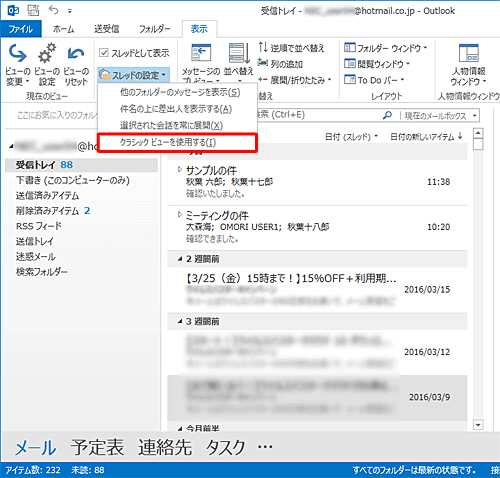500x478 pixels.
Task: Select 受信トレイ folder
Action: (81, 165)
